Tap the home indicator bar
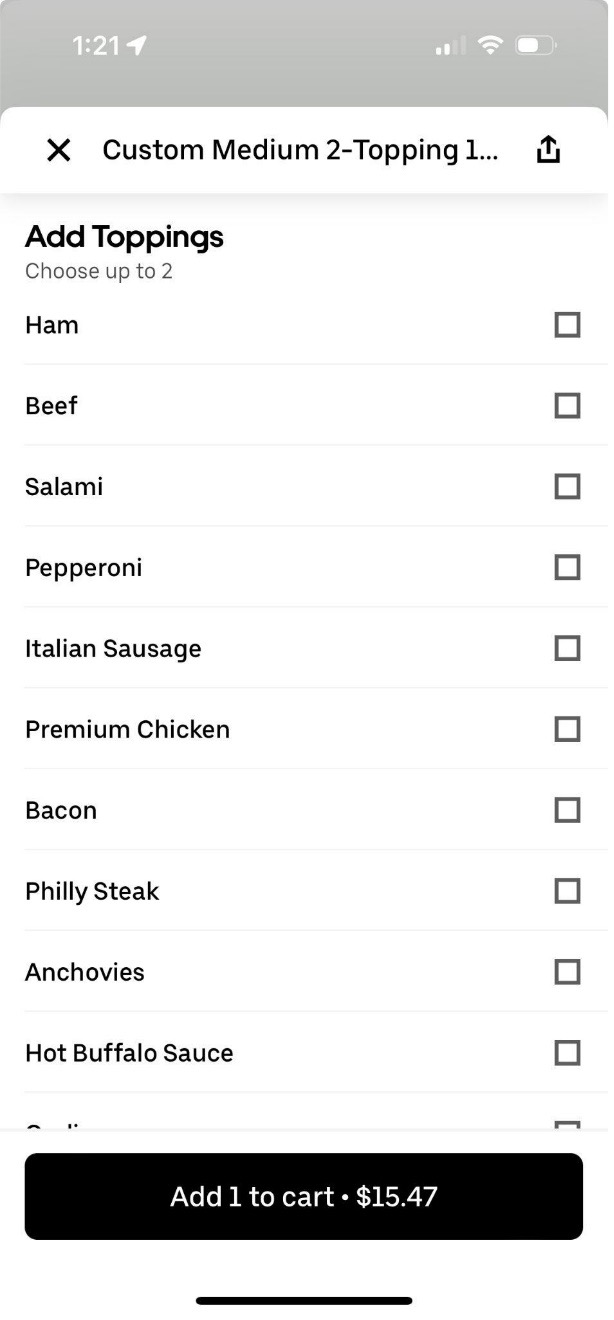The width and height of the screenshot is (614, 1320). click(x=304, y=1301)
